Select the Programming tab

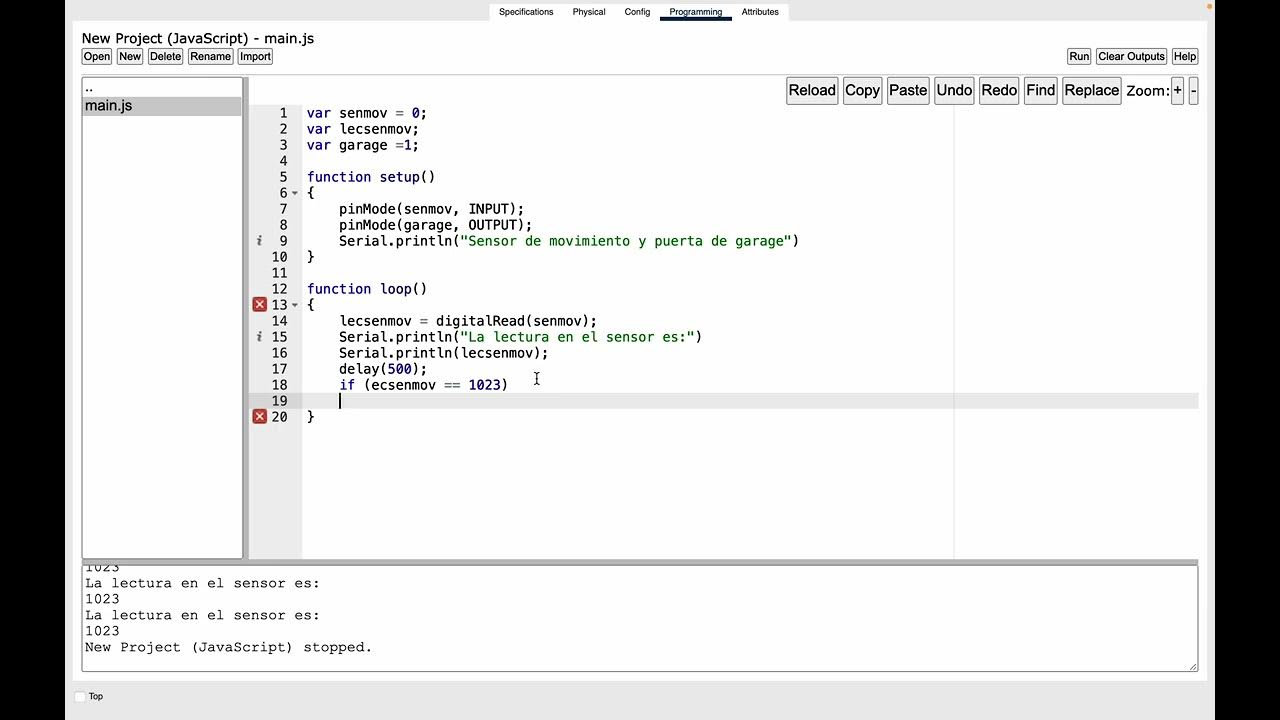tap(696, 12)
